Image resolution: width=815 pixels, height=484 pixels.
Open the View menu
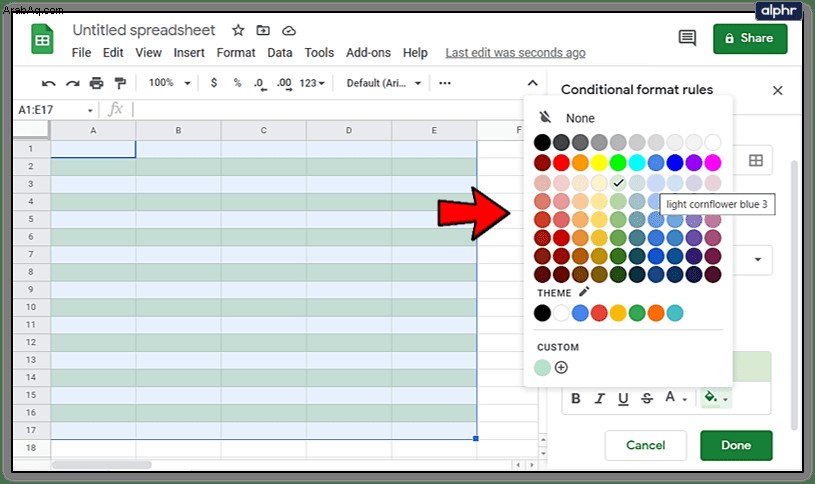[x=148, y=53]
